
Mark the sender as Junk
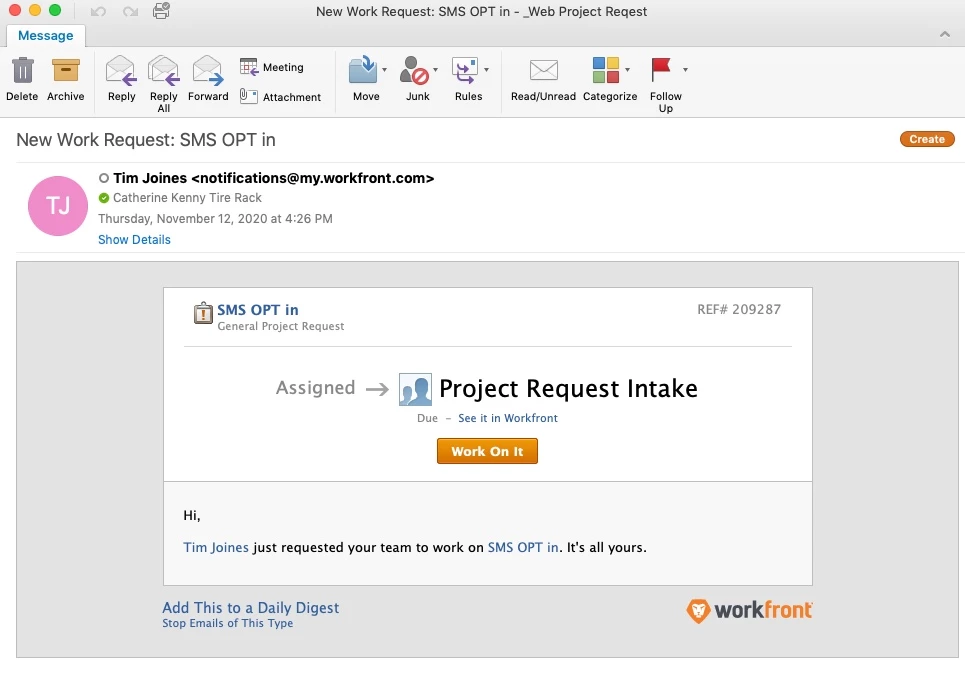click(414, 70)
